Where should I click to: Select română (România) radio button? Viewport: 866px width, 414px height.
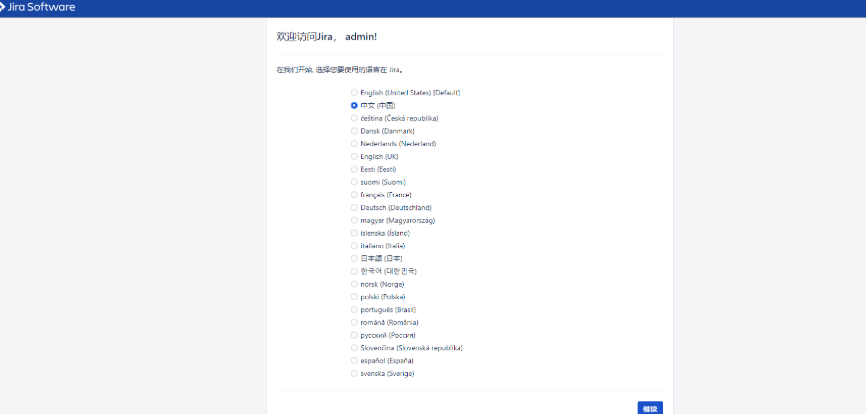point(355,322)
